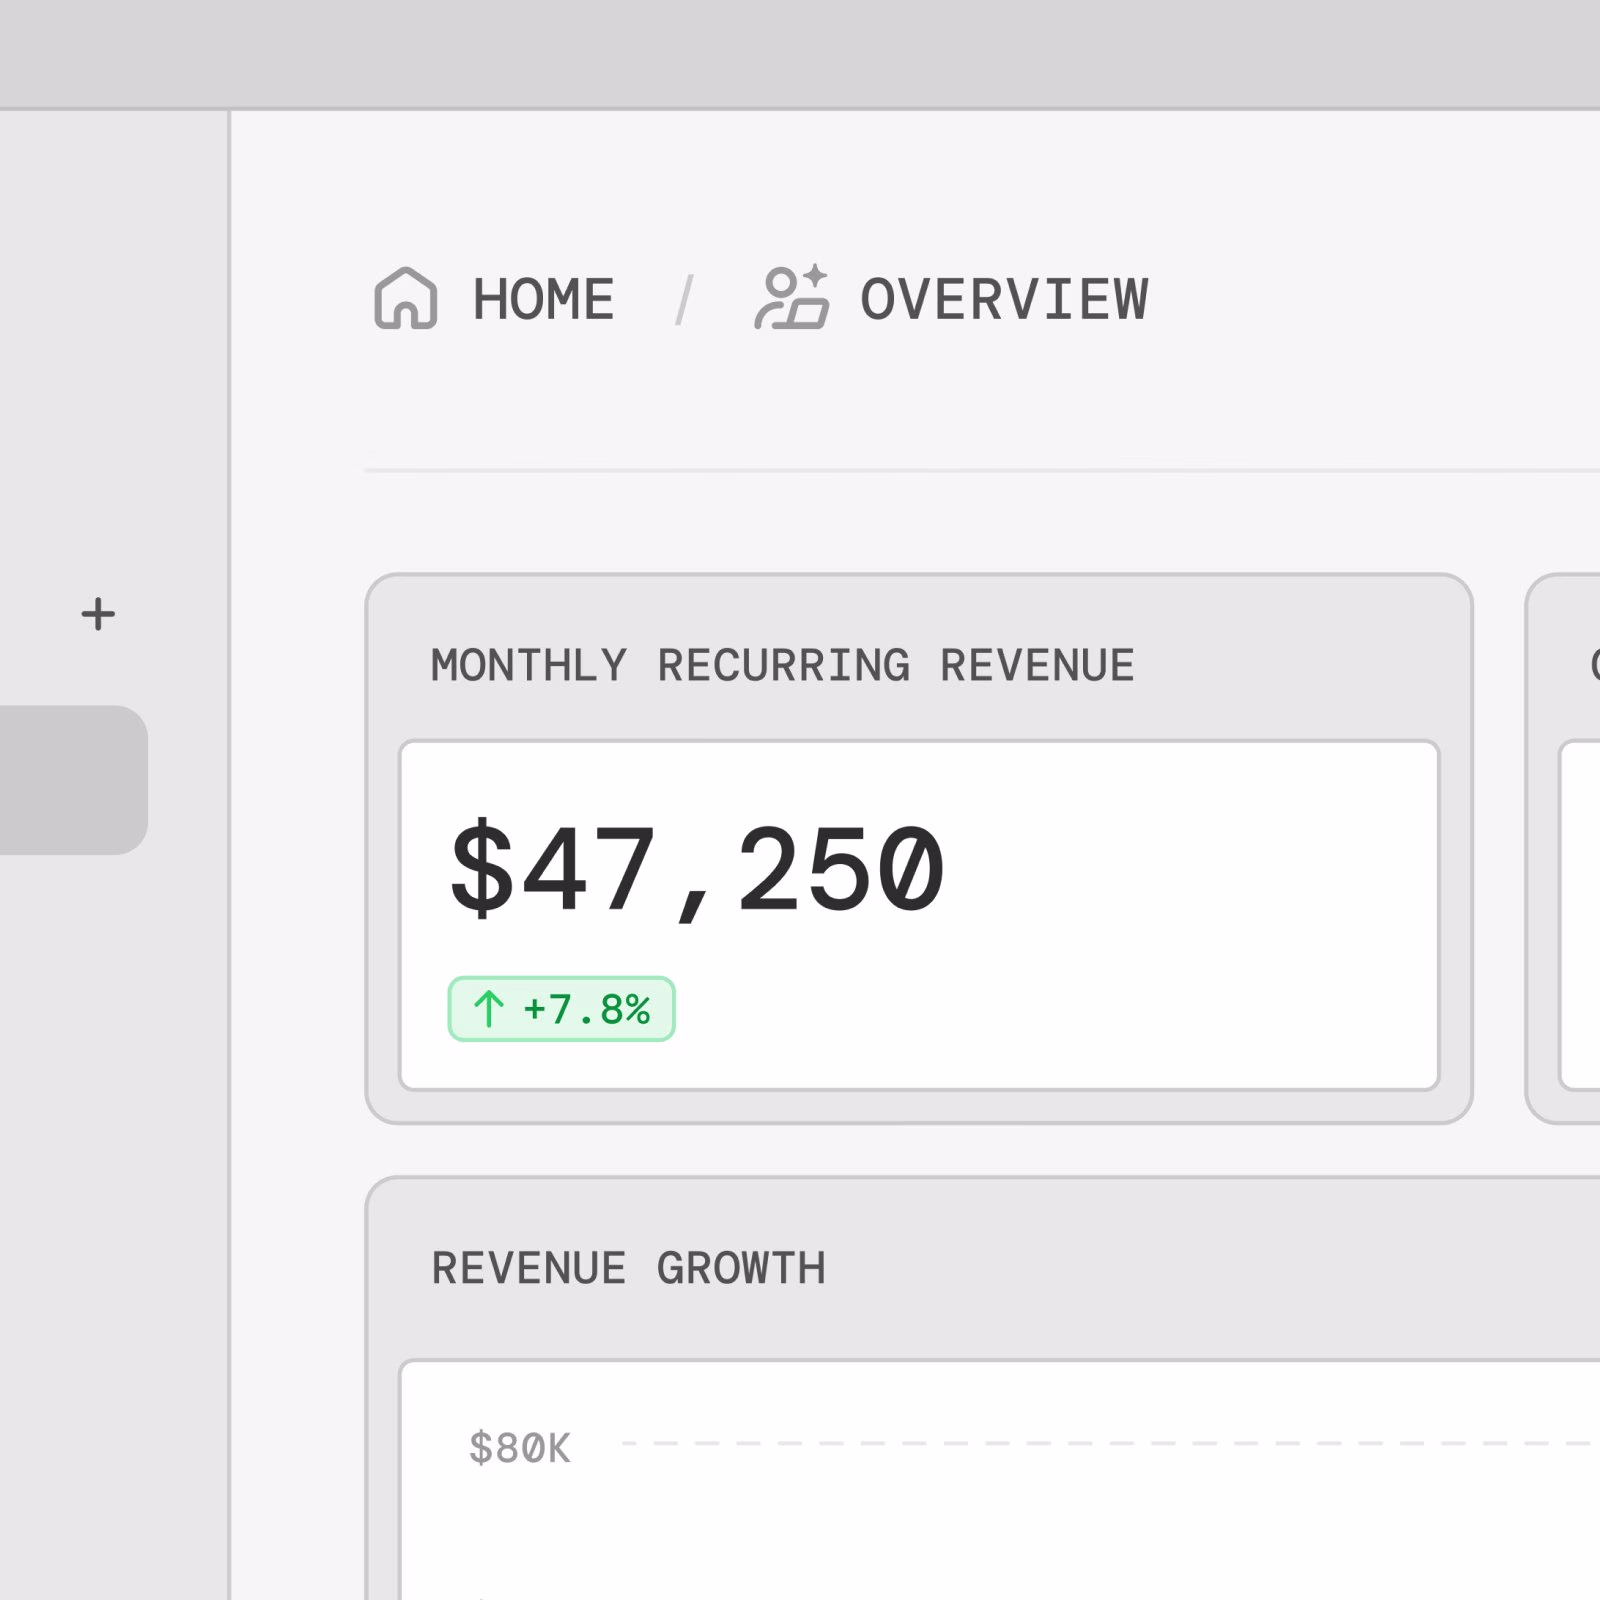This screenshot has width=1600, height=1600.
Task: Click Monthly Recurring Revenue card title
Action: pos(782,666)
